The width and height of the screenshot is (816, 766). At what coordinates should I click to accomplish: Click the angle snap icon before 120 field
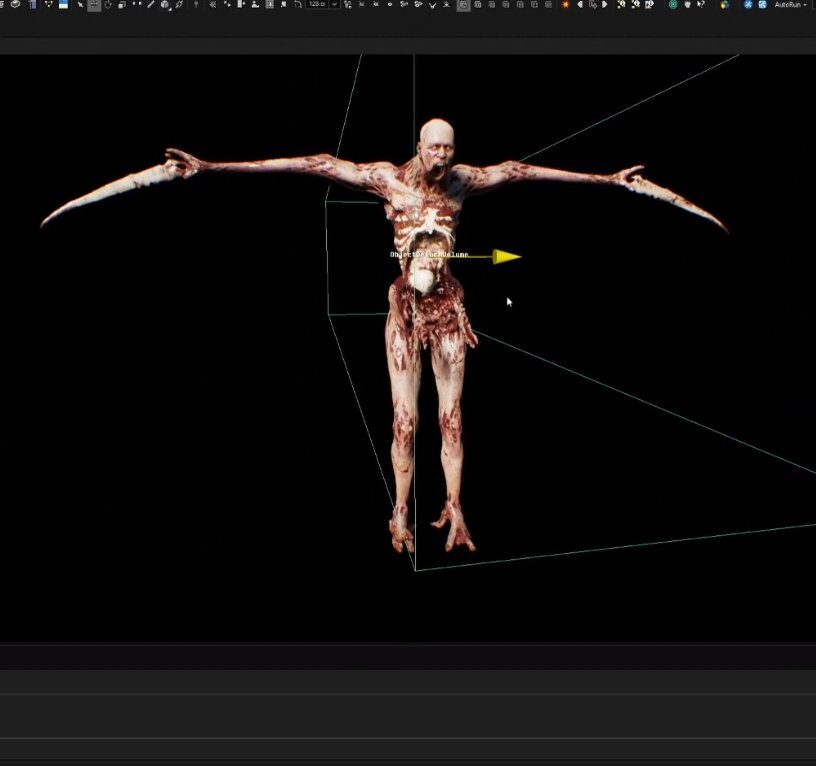coord(298,5)
